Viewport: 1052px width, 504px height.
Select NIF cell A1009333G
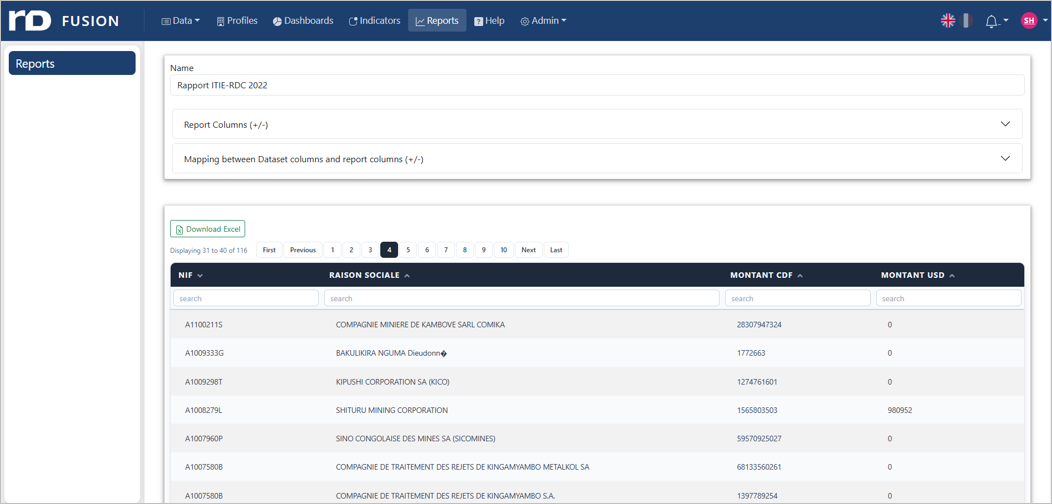[204, 353]
